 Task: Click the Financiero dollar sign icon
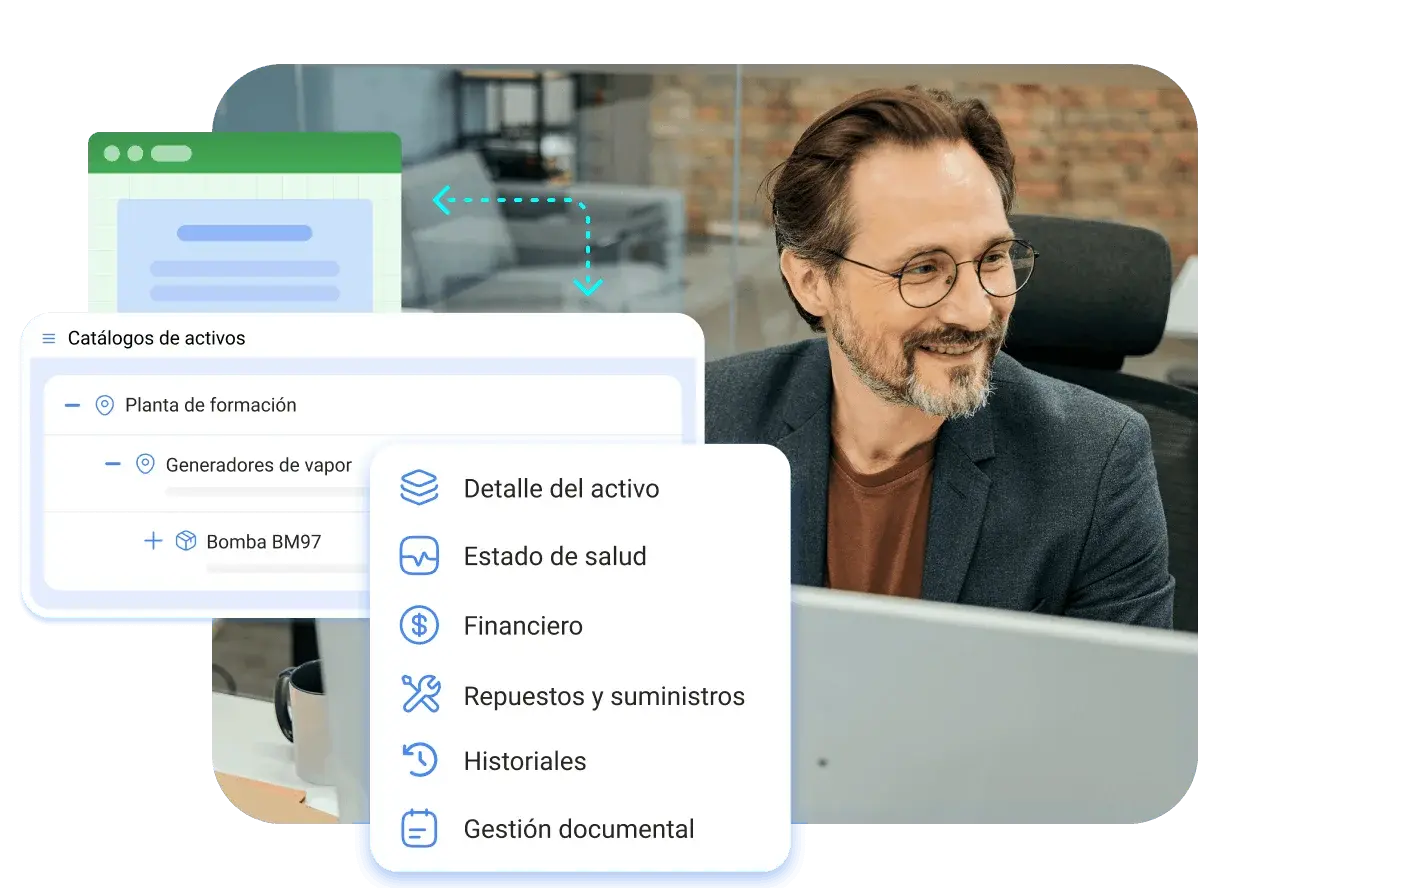(x=419, y=625)
